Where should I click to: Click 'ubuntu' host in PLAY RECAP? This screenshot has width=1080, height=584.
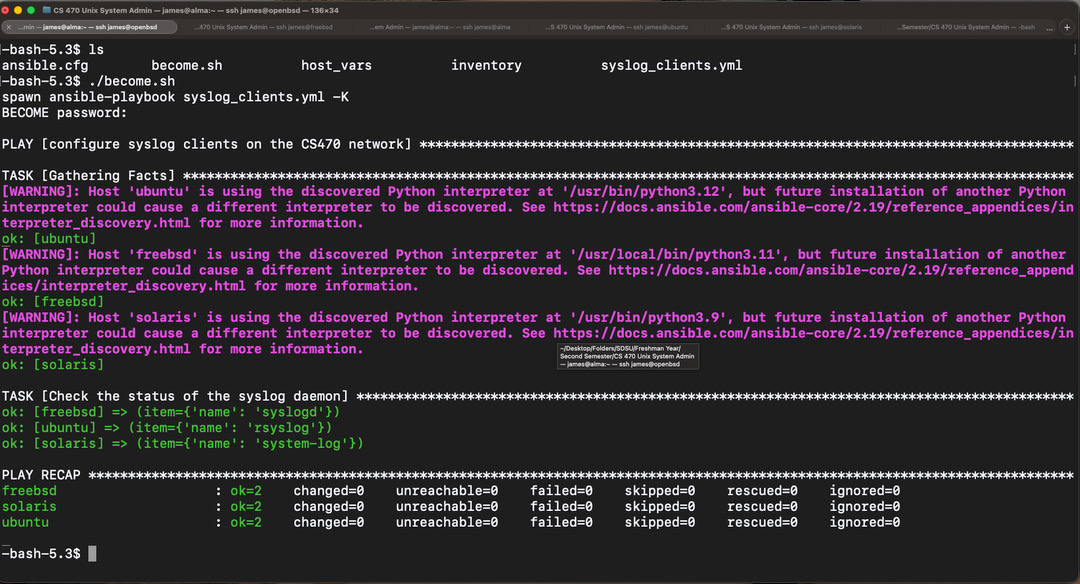tap(25, 523)
